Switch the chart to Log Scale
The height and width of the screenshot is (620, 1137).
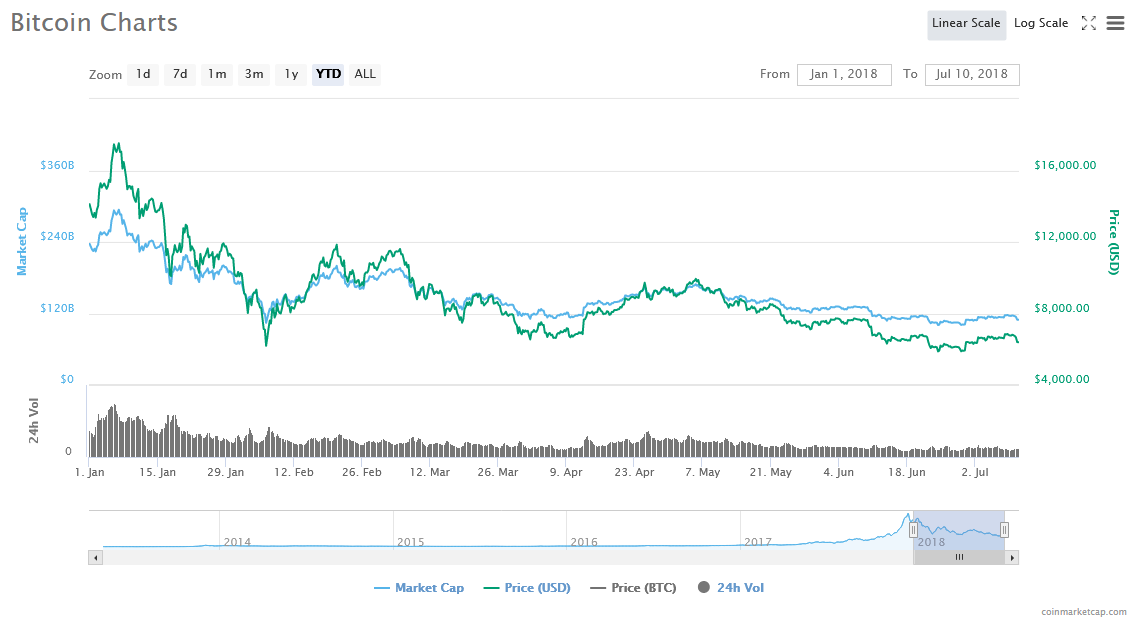[x=1040, y=22]
